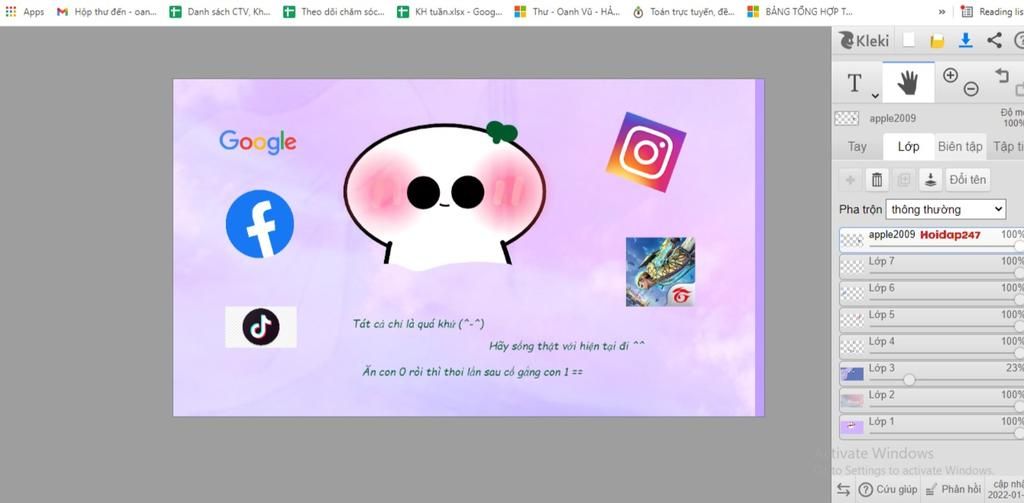The height and width of the screenshot is (503, 1024).
Task: Click the Lớp 2 layer thumbnail
Action: tap(852, 400)
